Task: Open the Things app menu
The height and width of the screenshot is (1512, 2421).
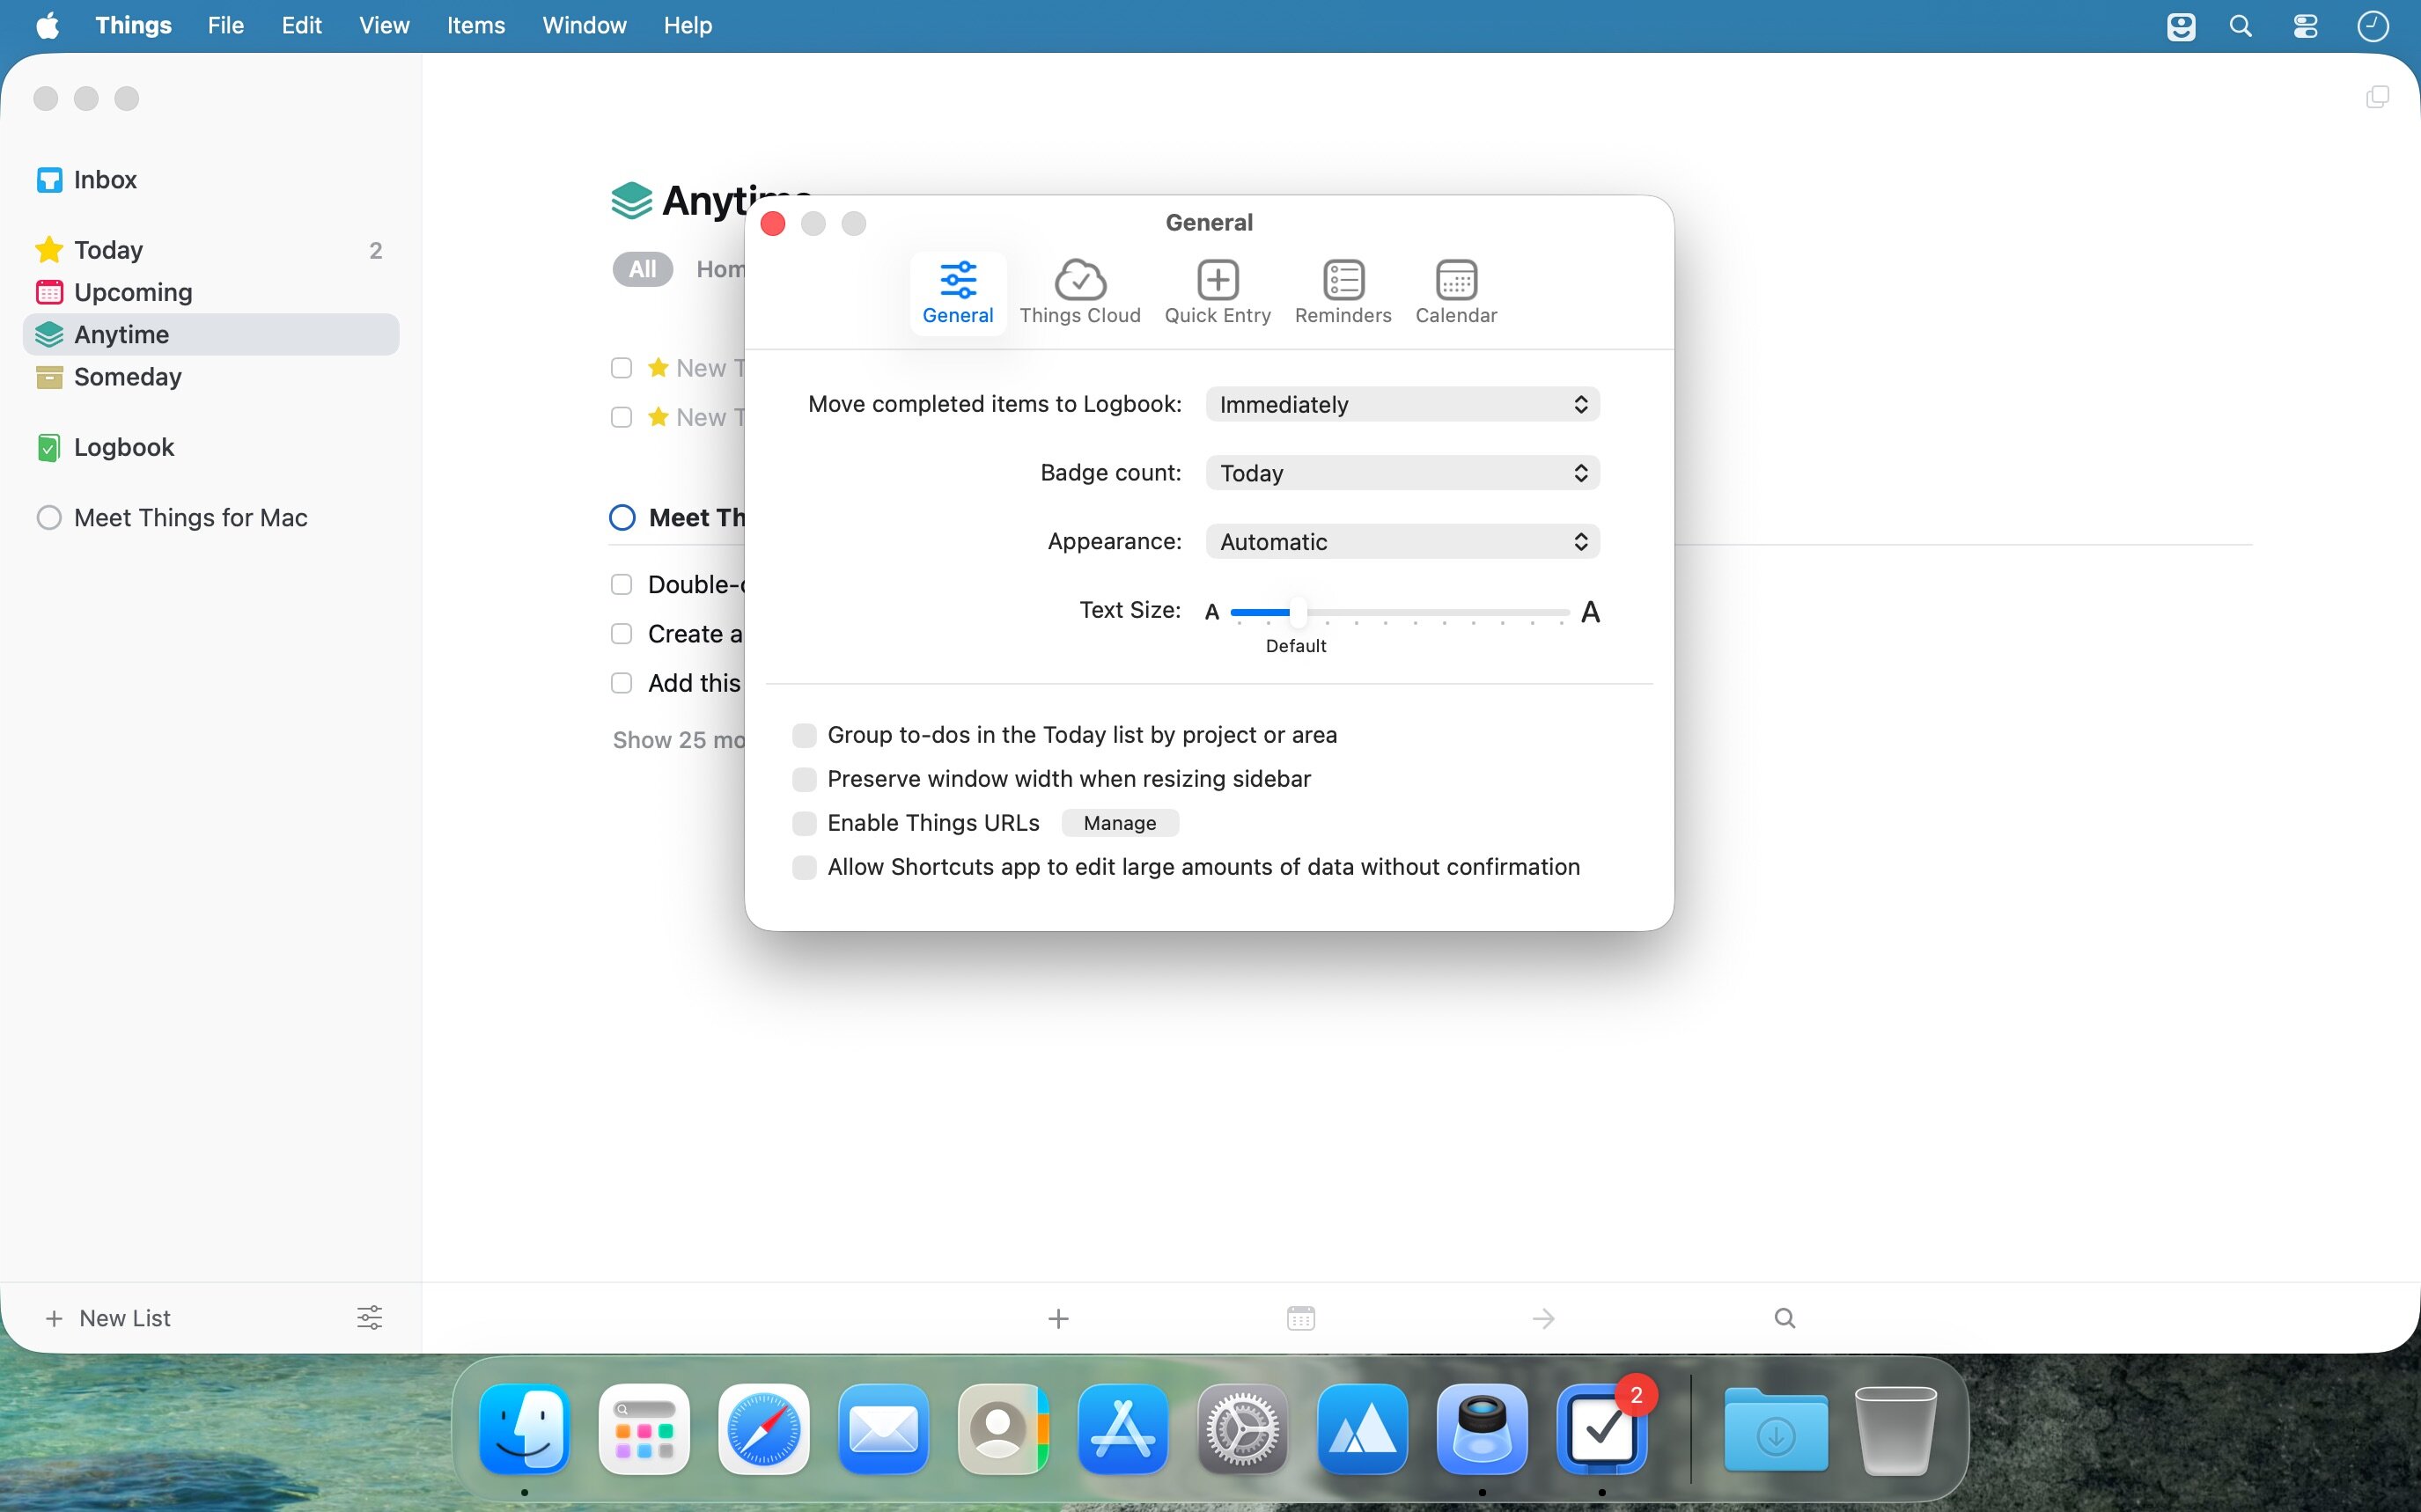Action: (x=133, y=25)
